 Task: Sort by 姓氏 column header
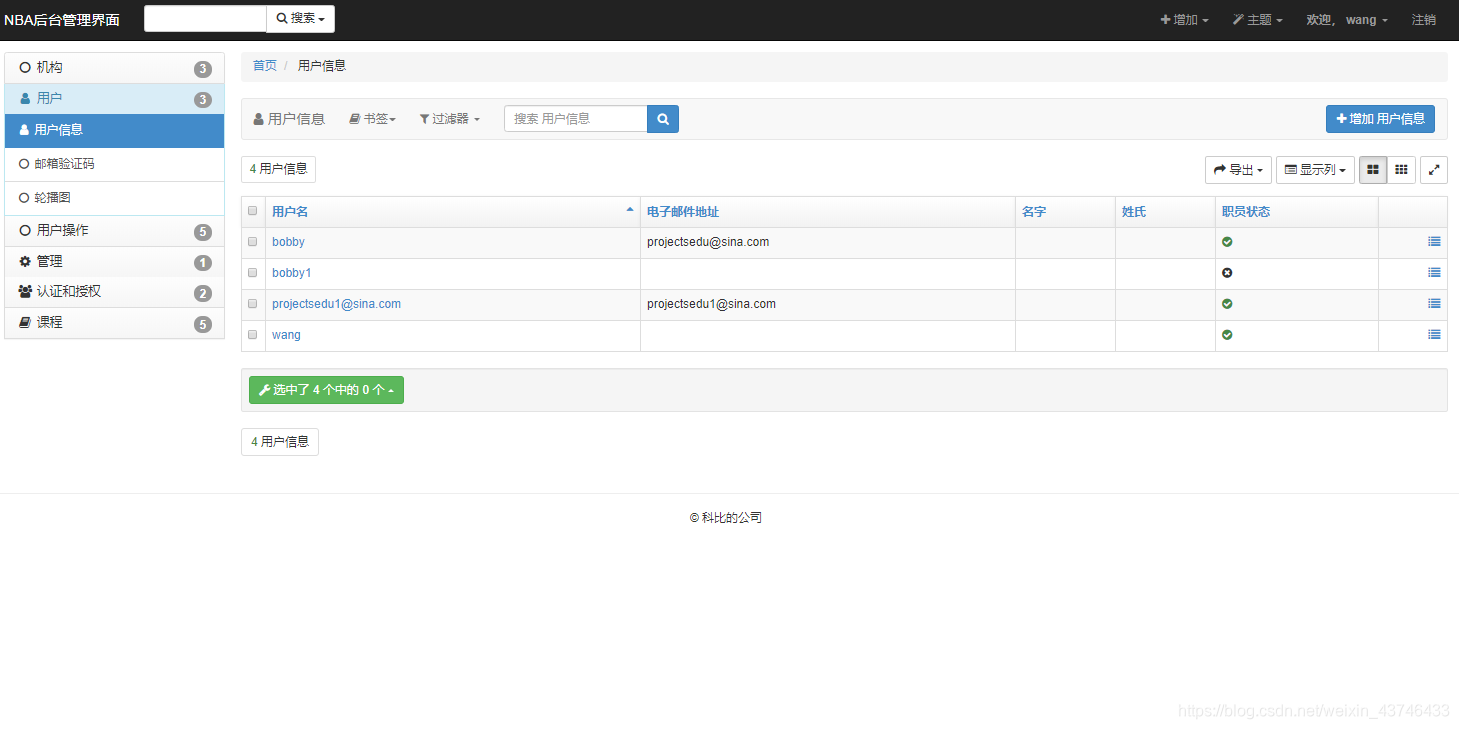1134,212
